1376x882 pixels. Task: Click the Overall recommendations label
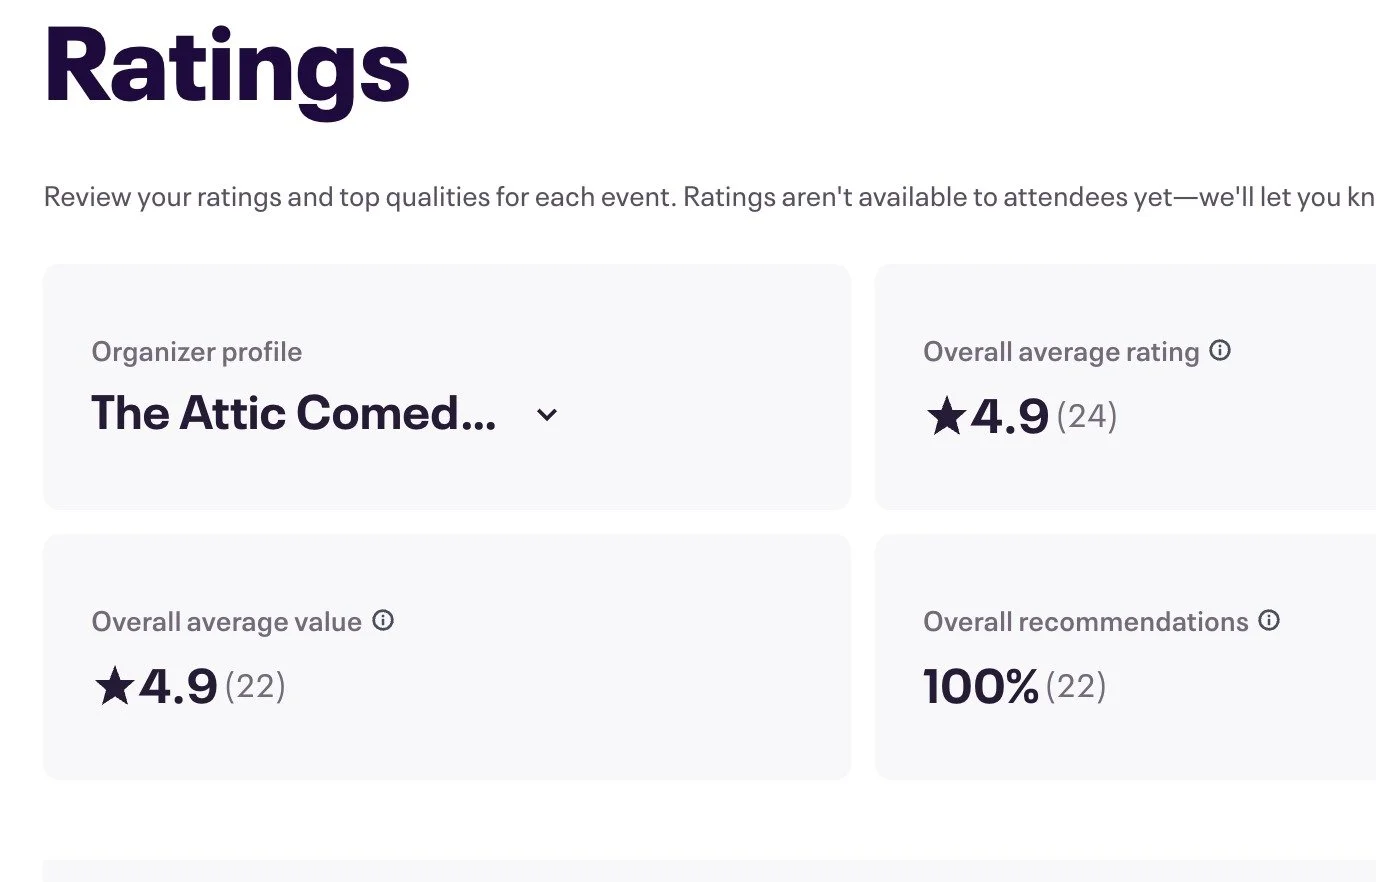(1085, 622)
